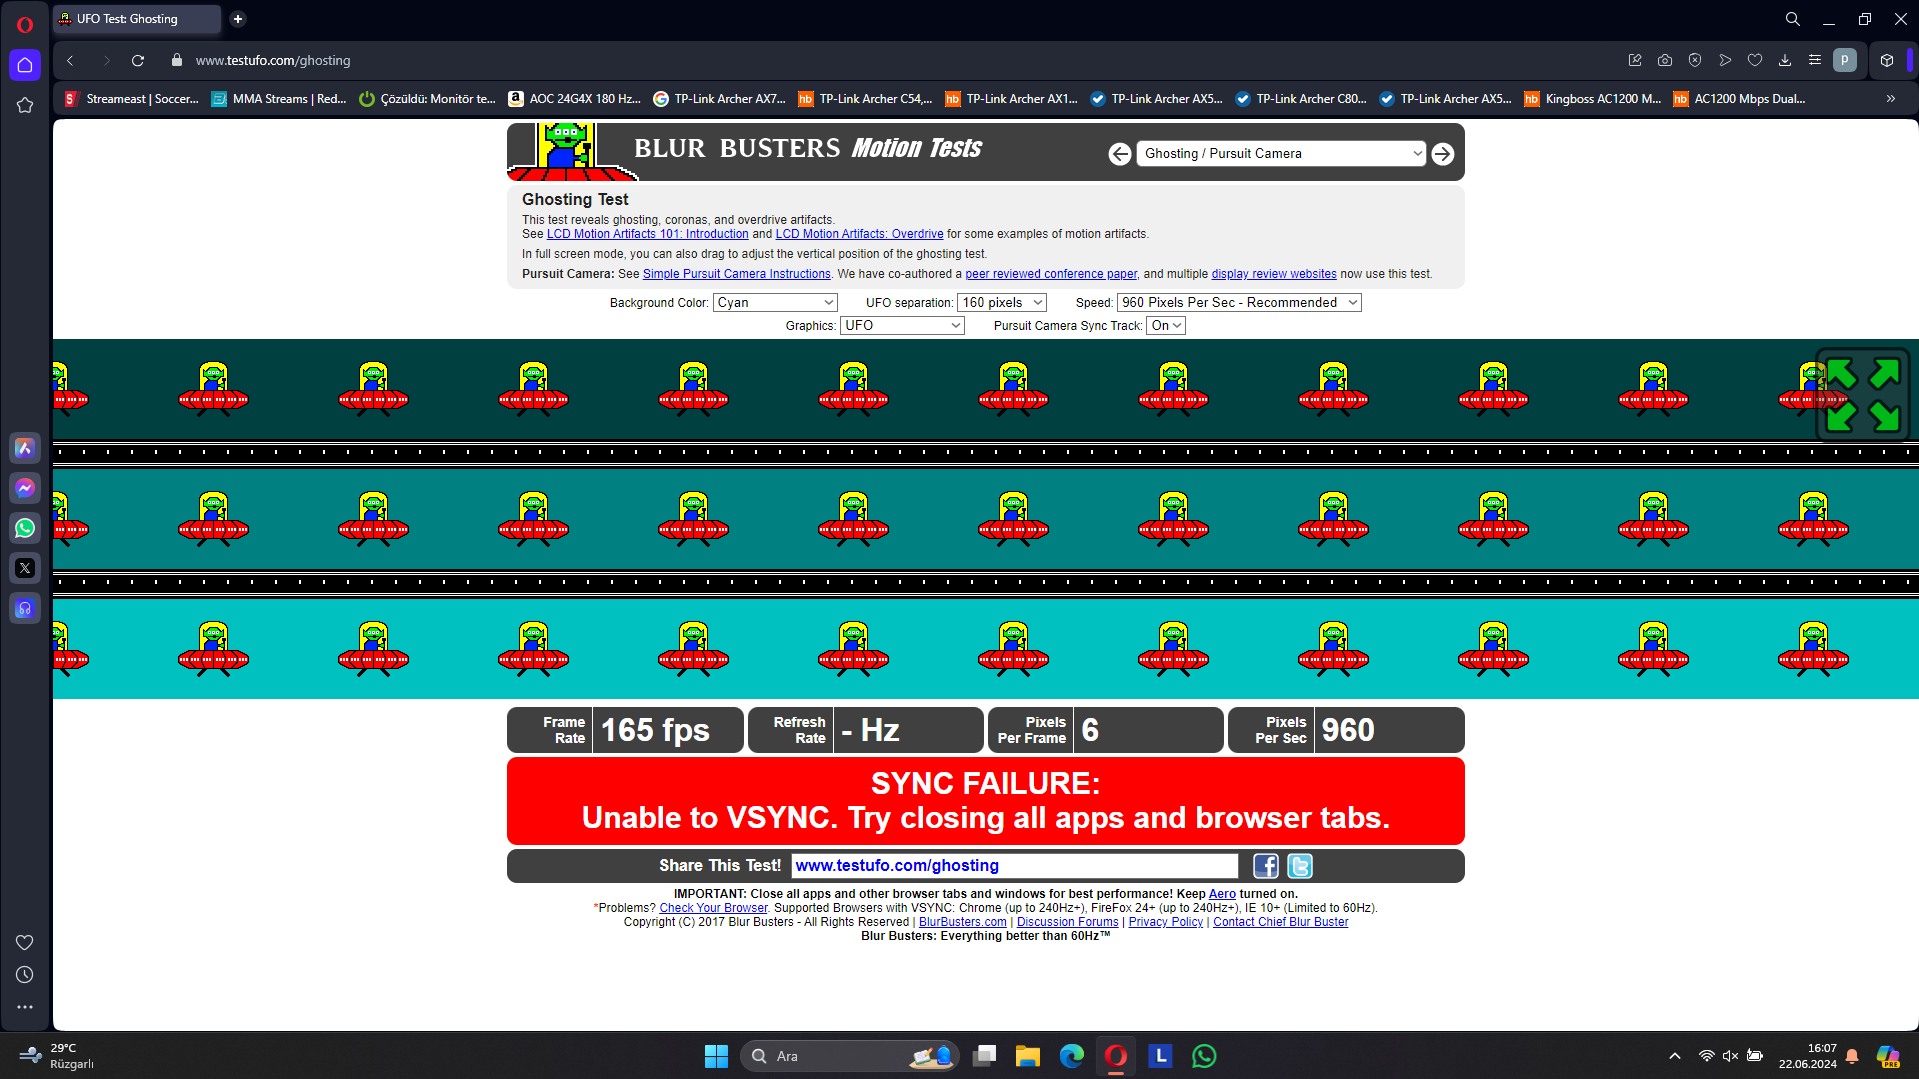The width and height of the screenshot is (1919, 1079).
Task: Open the sidebar heart pinboards icon
Action: coord(25,942)
